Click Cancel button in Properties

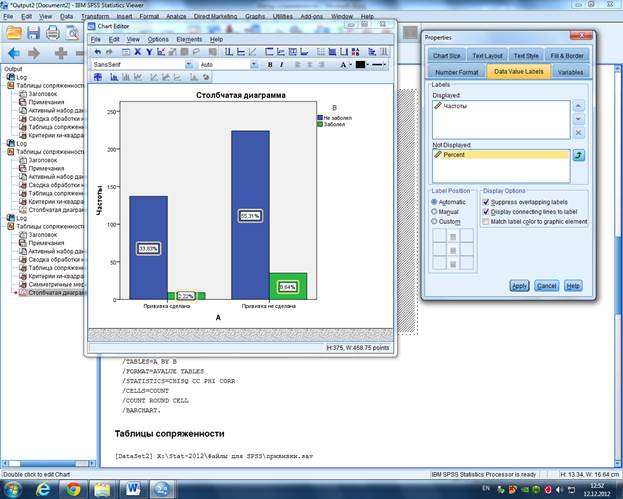[x=546, y=286]
